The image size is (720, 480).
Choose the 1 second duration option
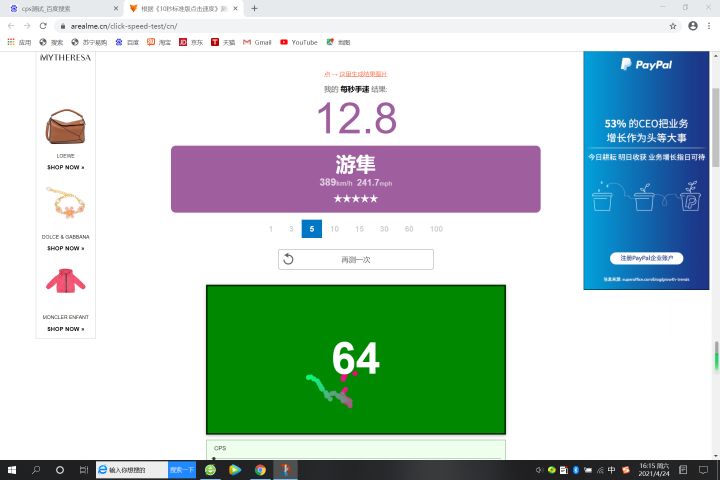click(271, 229)
